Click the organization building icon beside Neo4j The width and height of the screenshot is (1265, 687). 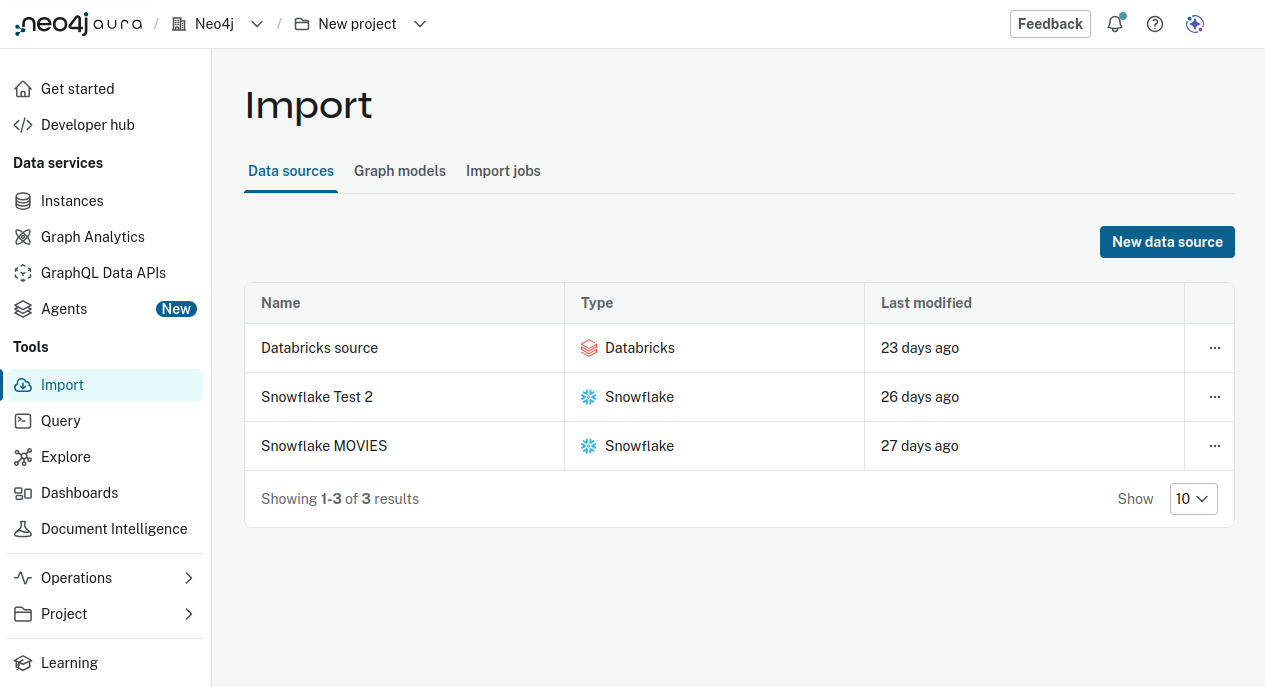[179, 24]
